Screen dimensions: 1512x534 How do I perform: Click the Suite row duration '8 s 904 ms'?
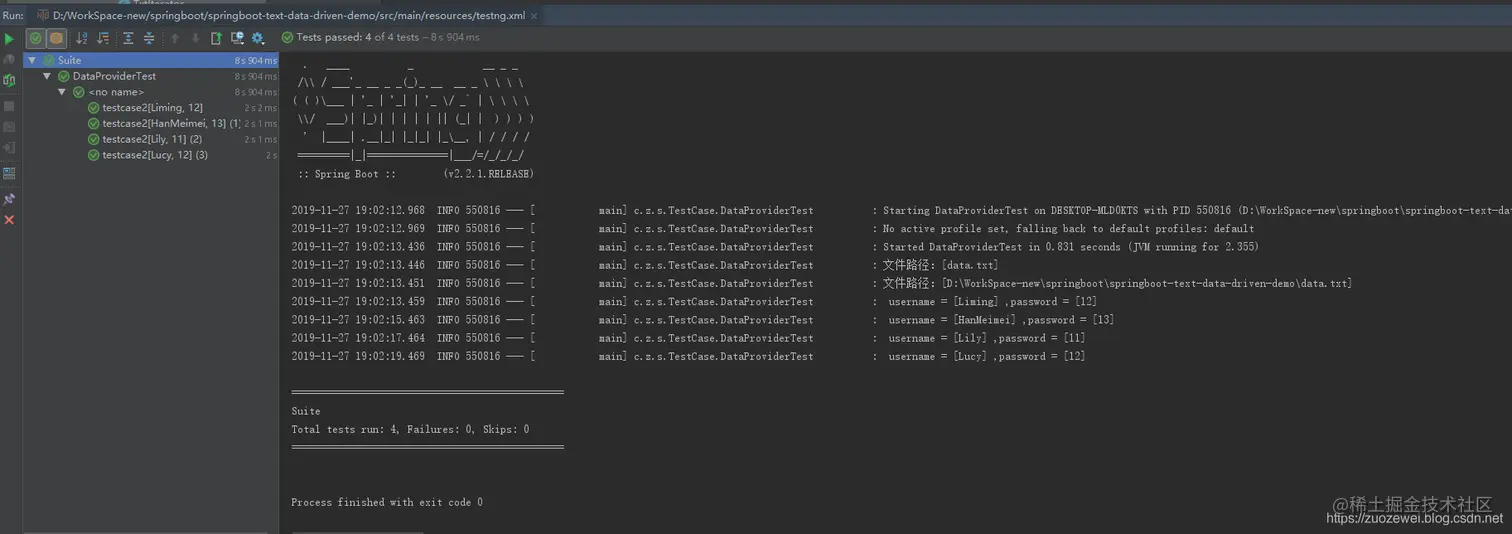(x=256, y=61)
